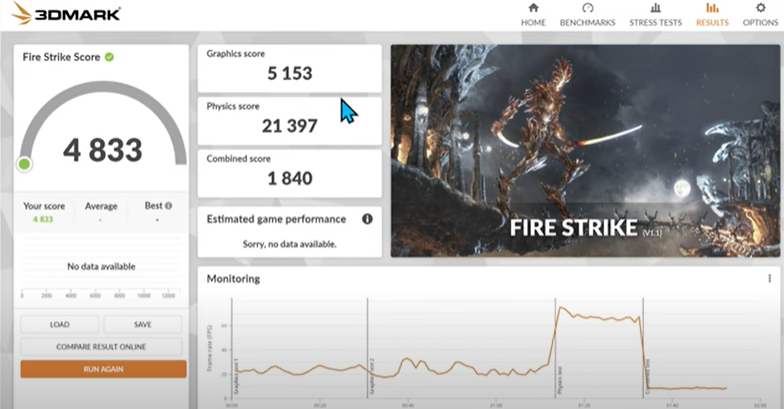
Task: Click the Combined score value 1 840
Action: coord(290,178)
